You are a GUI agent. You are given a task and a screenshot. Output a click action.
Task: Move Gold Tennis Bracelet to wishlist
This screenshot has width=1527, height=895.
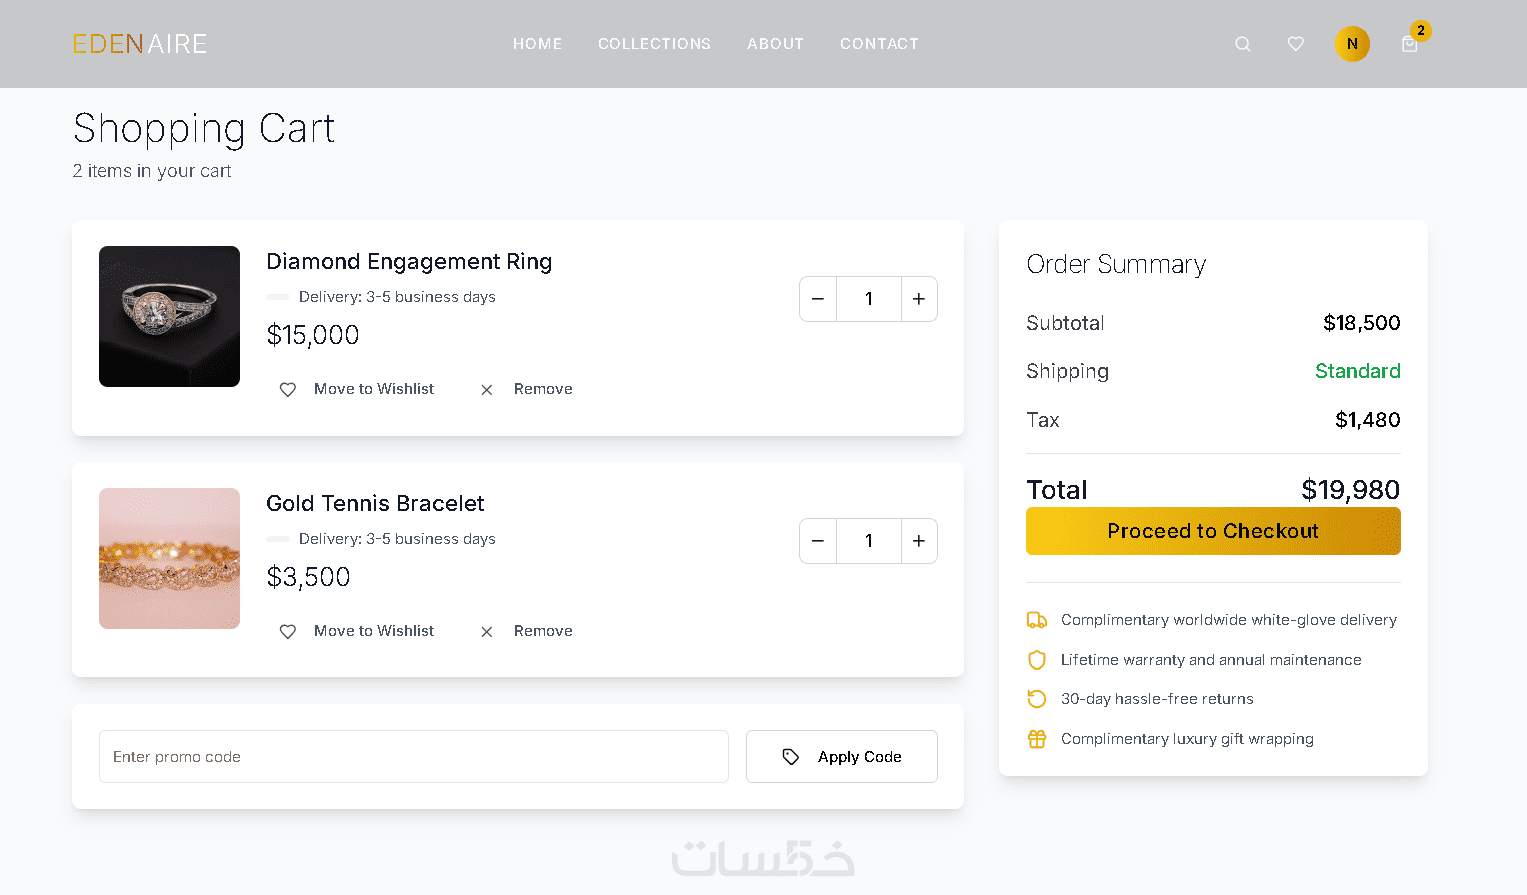[x=357, y=631]
